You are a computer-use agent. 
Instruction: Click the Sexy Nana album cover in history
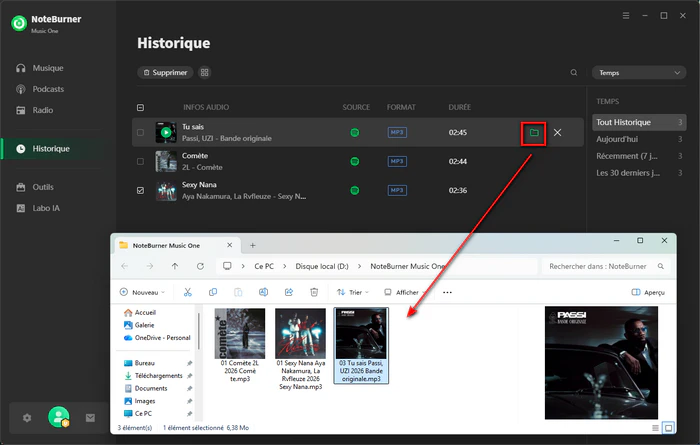pos(166,191)
